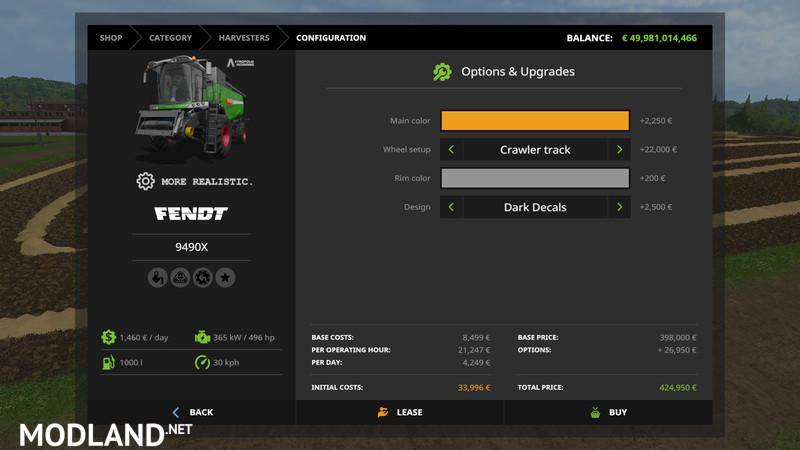Click the Back button
This screenshot has width=800, height=450.
coord(193,412)
